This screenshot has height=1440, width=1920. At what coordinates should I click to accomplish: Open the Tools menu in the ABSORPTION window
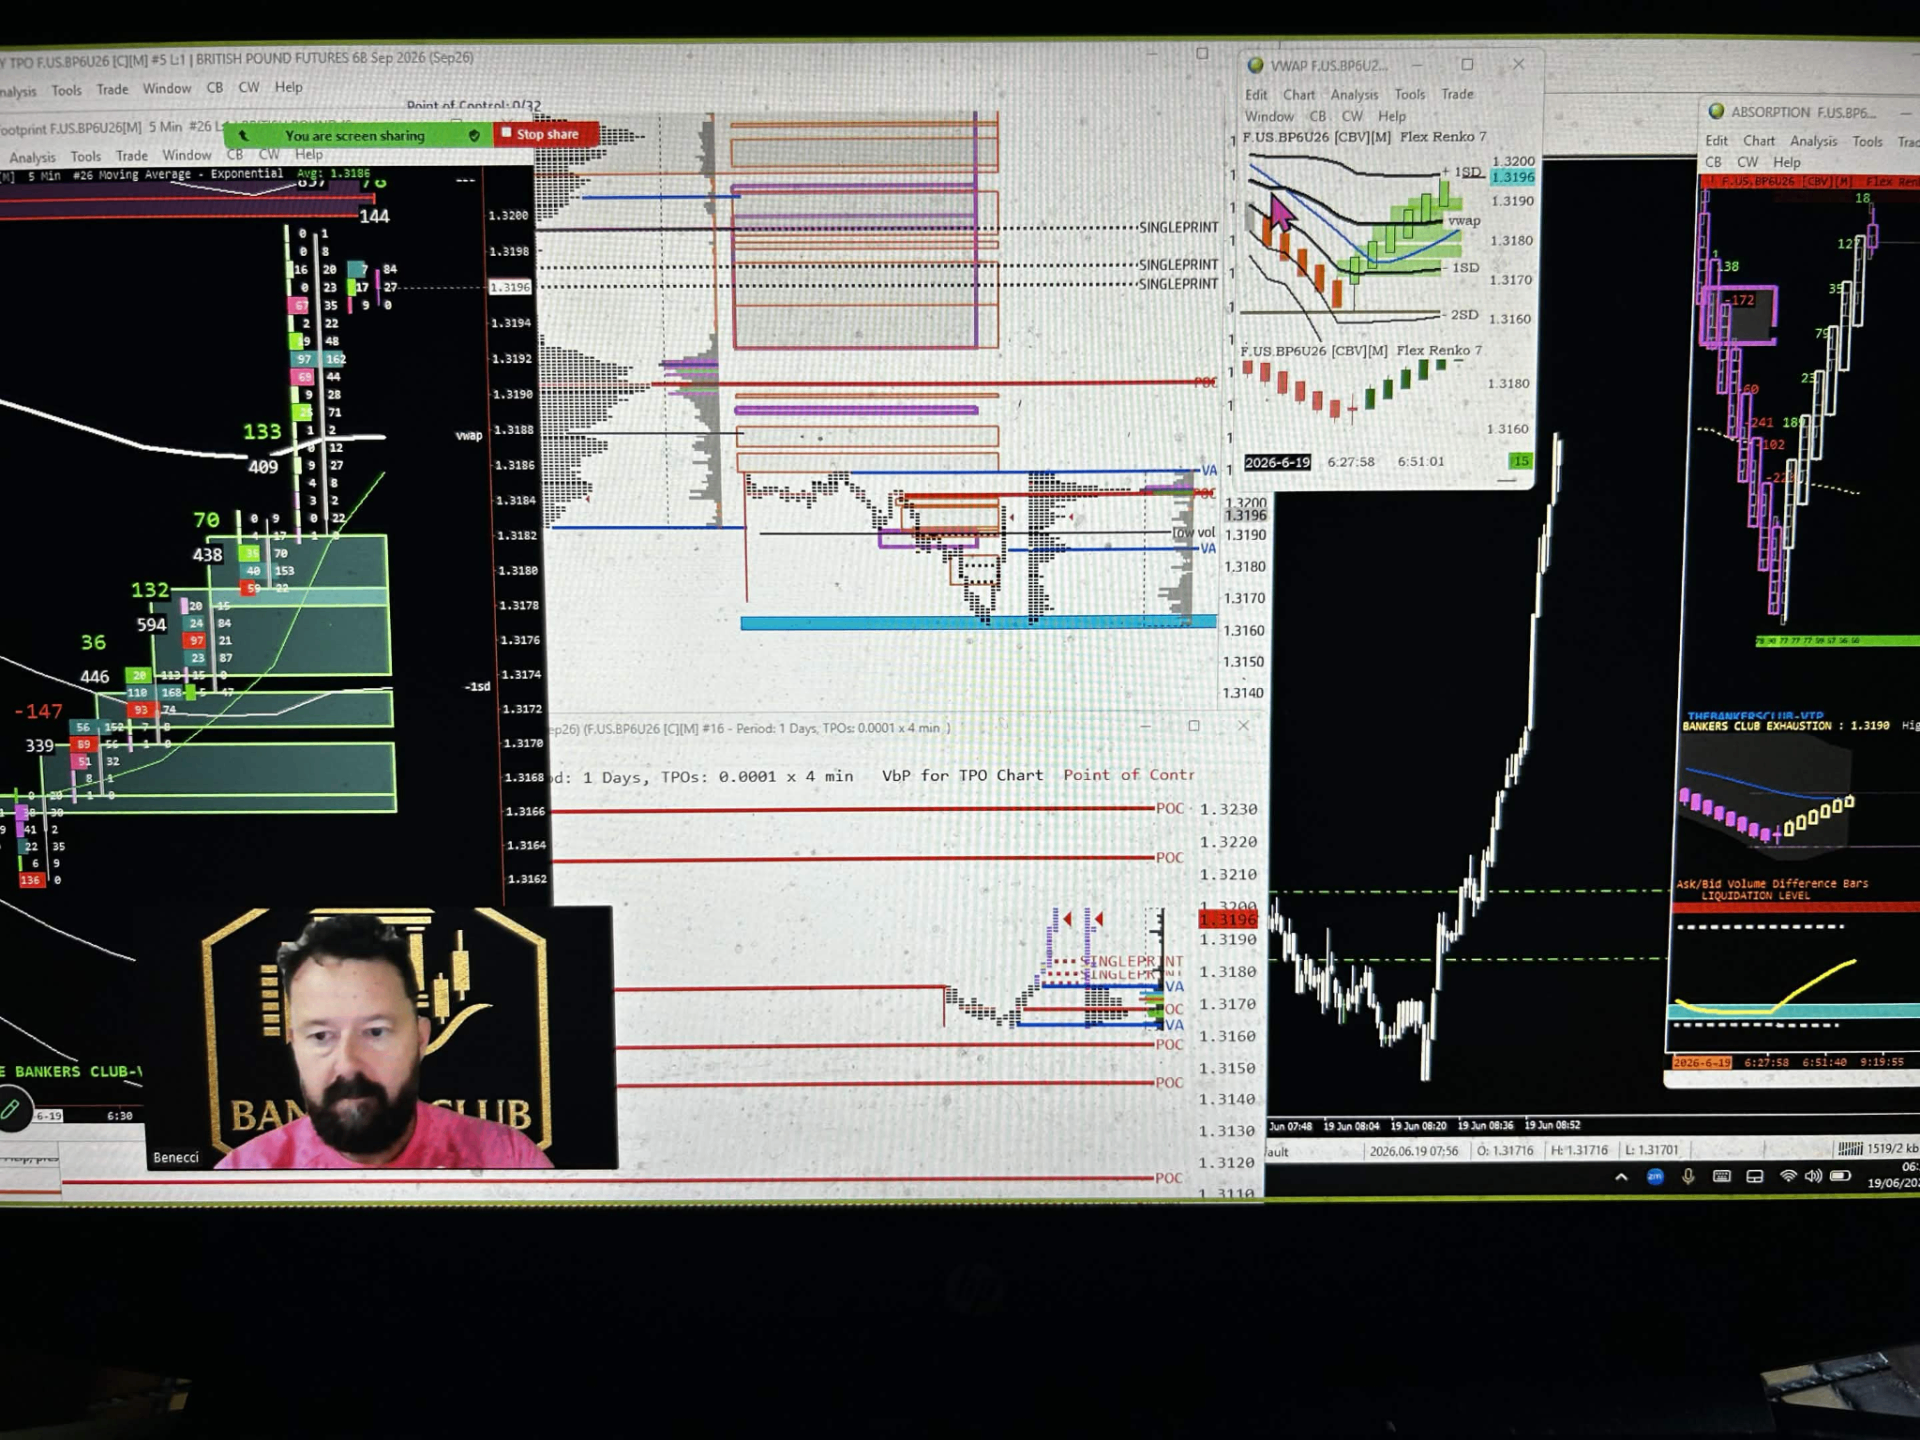pos(1867,141)
